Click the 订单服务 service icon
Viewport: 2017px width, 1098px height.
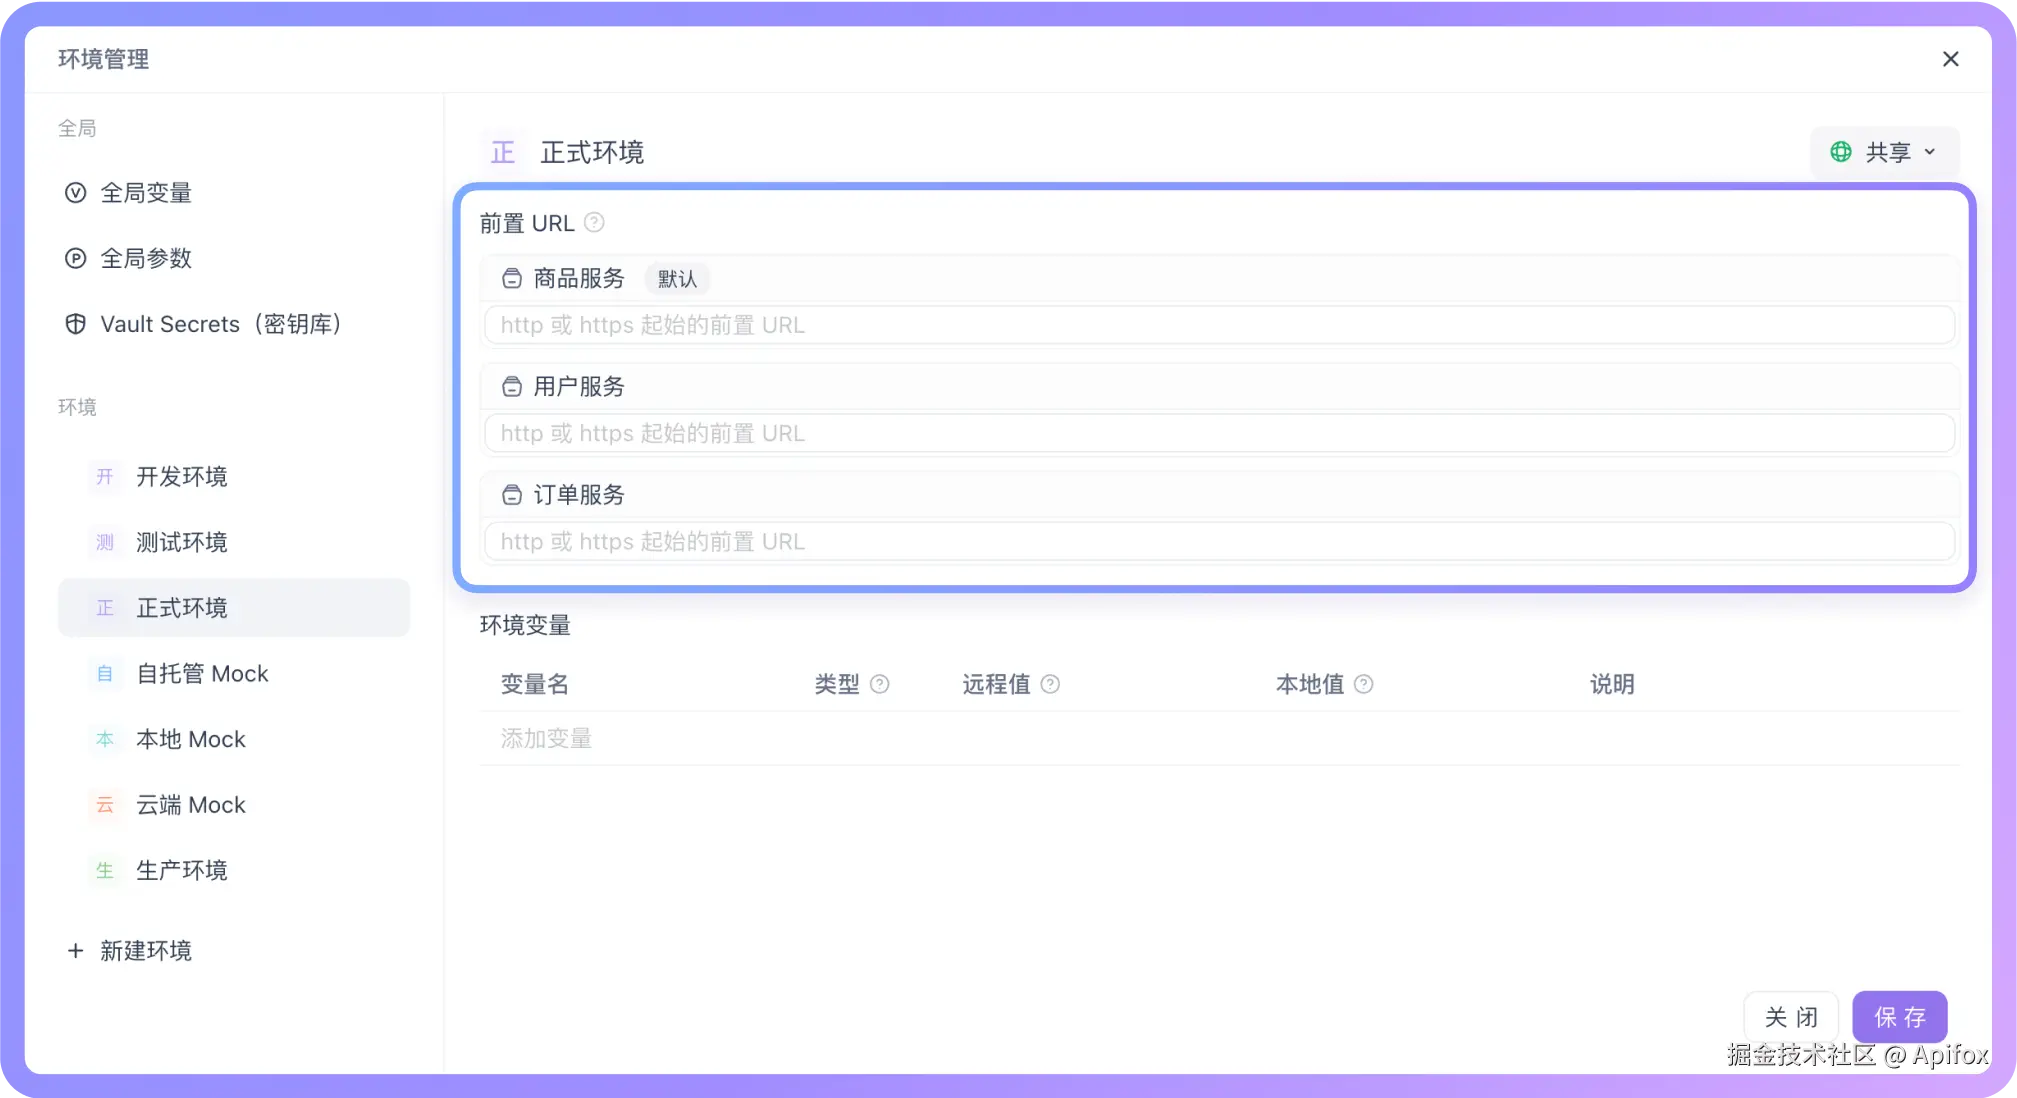pos(512,494)
